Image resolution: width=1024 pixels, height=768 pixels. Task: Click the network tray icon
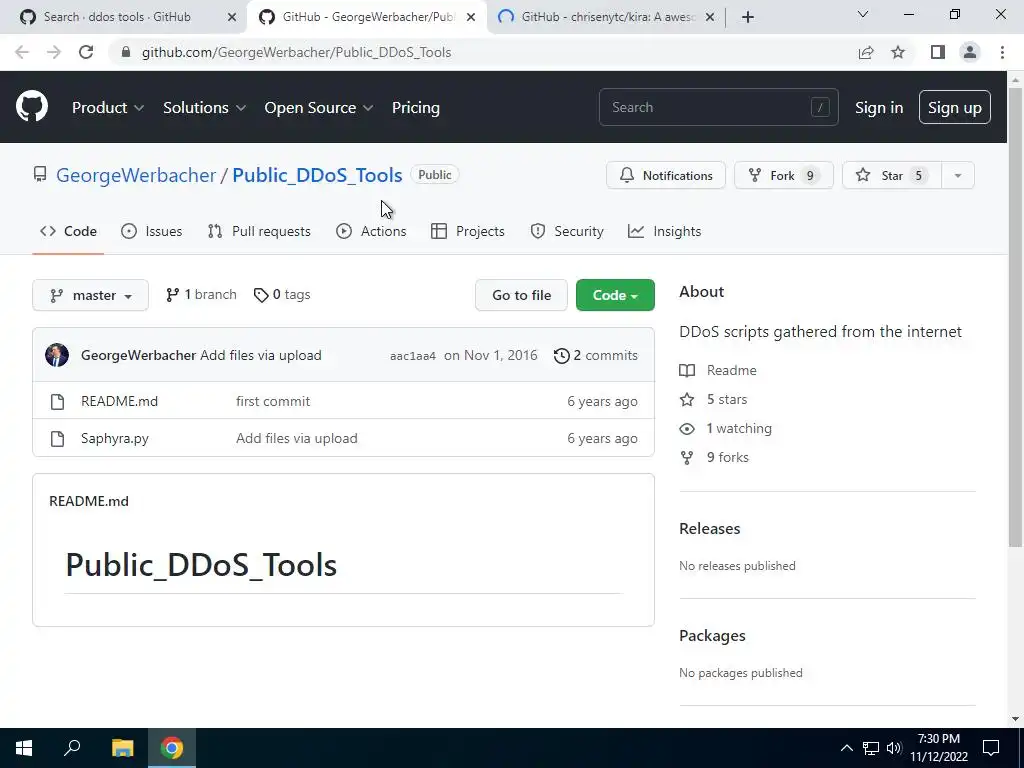(x=871, y=748)
